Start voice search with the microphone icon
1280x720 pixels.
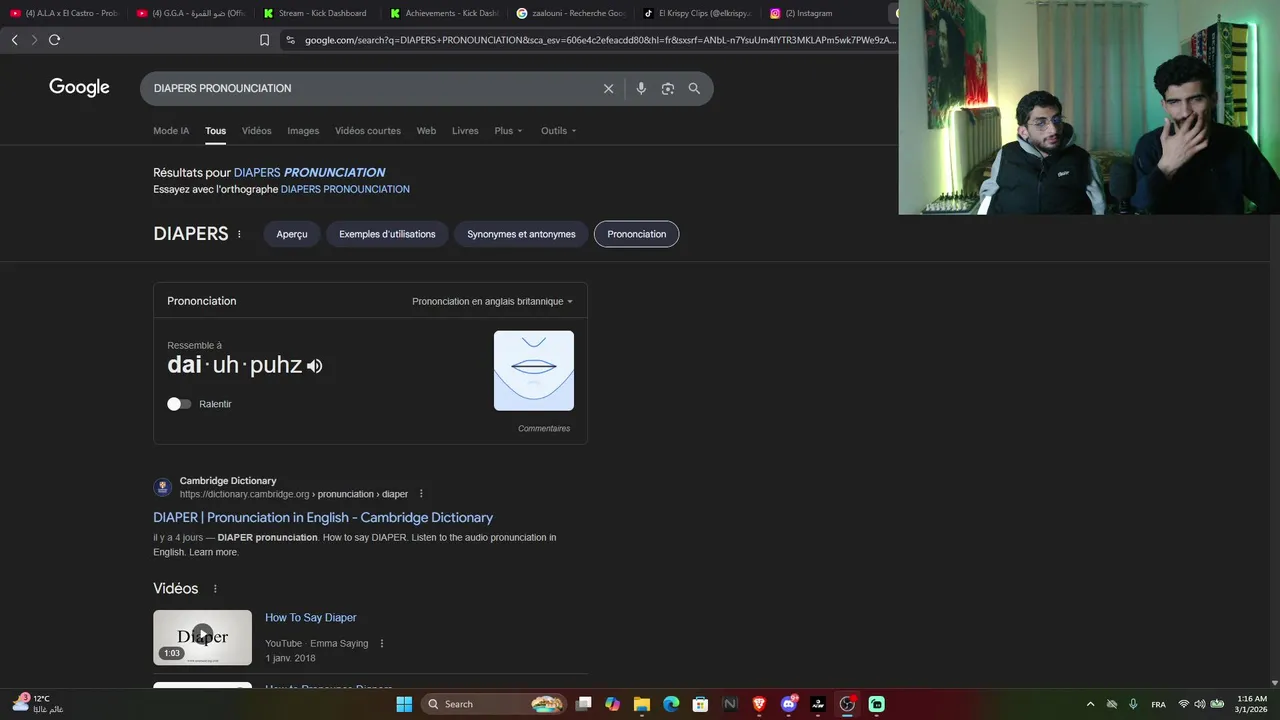(641, 88)
